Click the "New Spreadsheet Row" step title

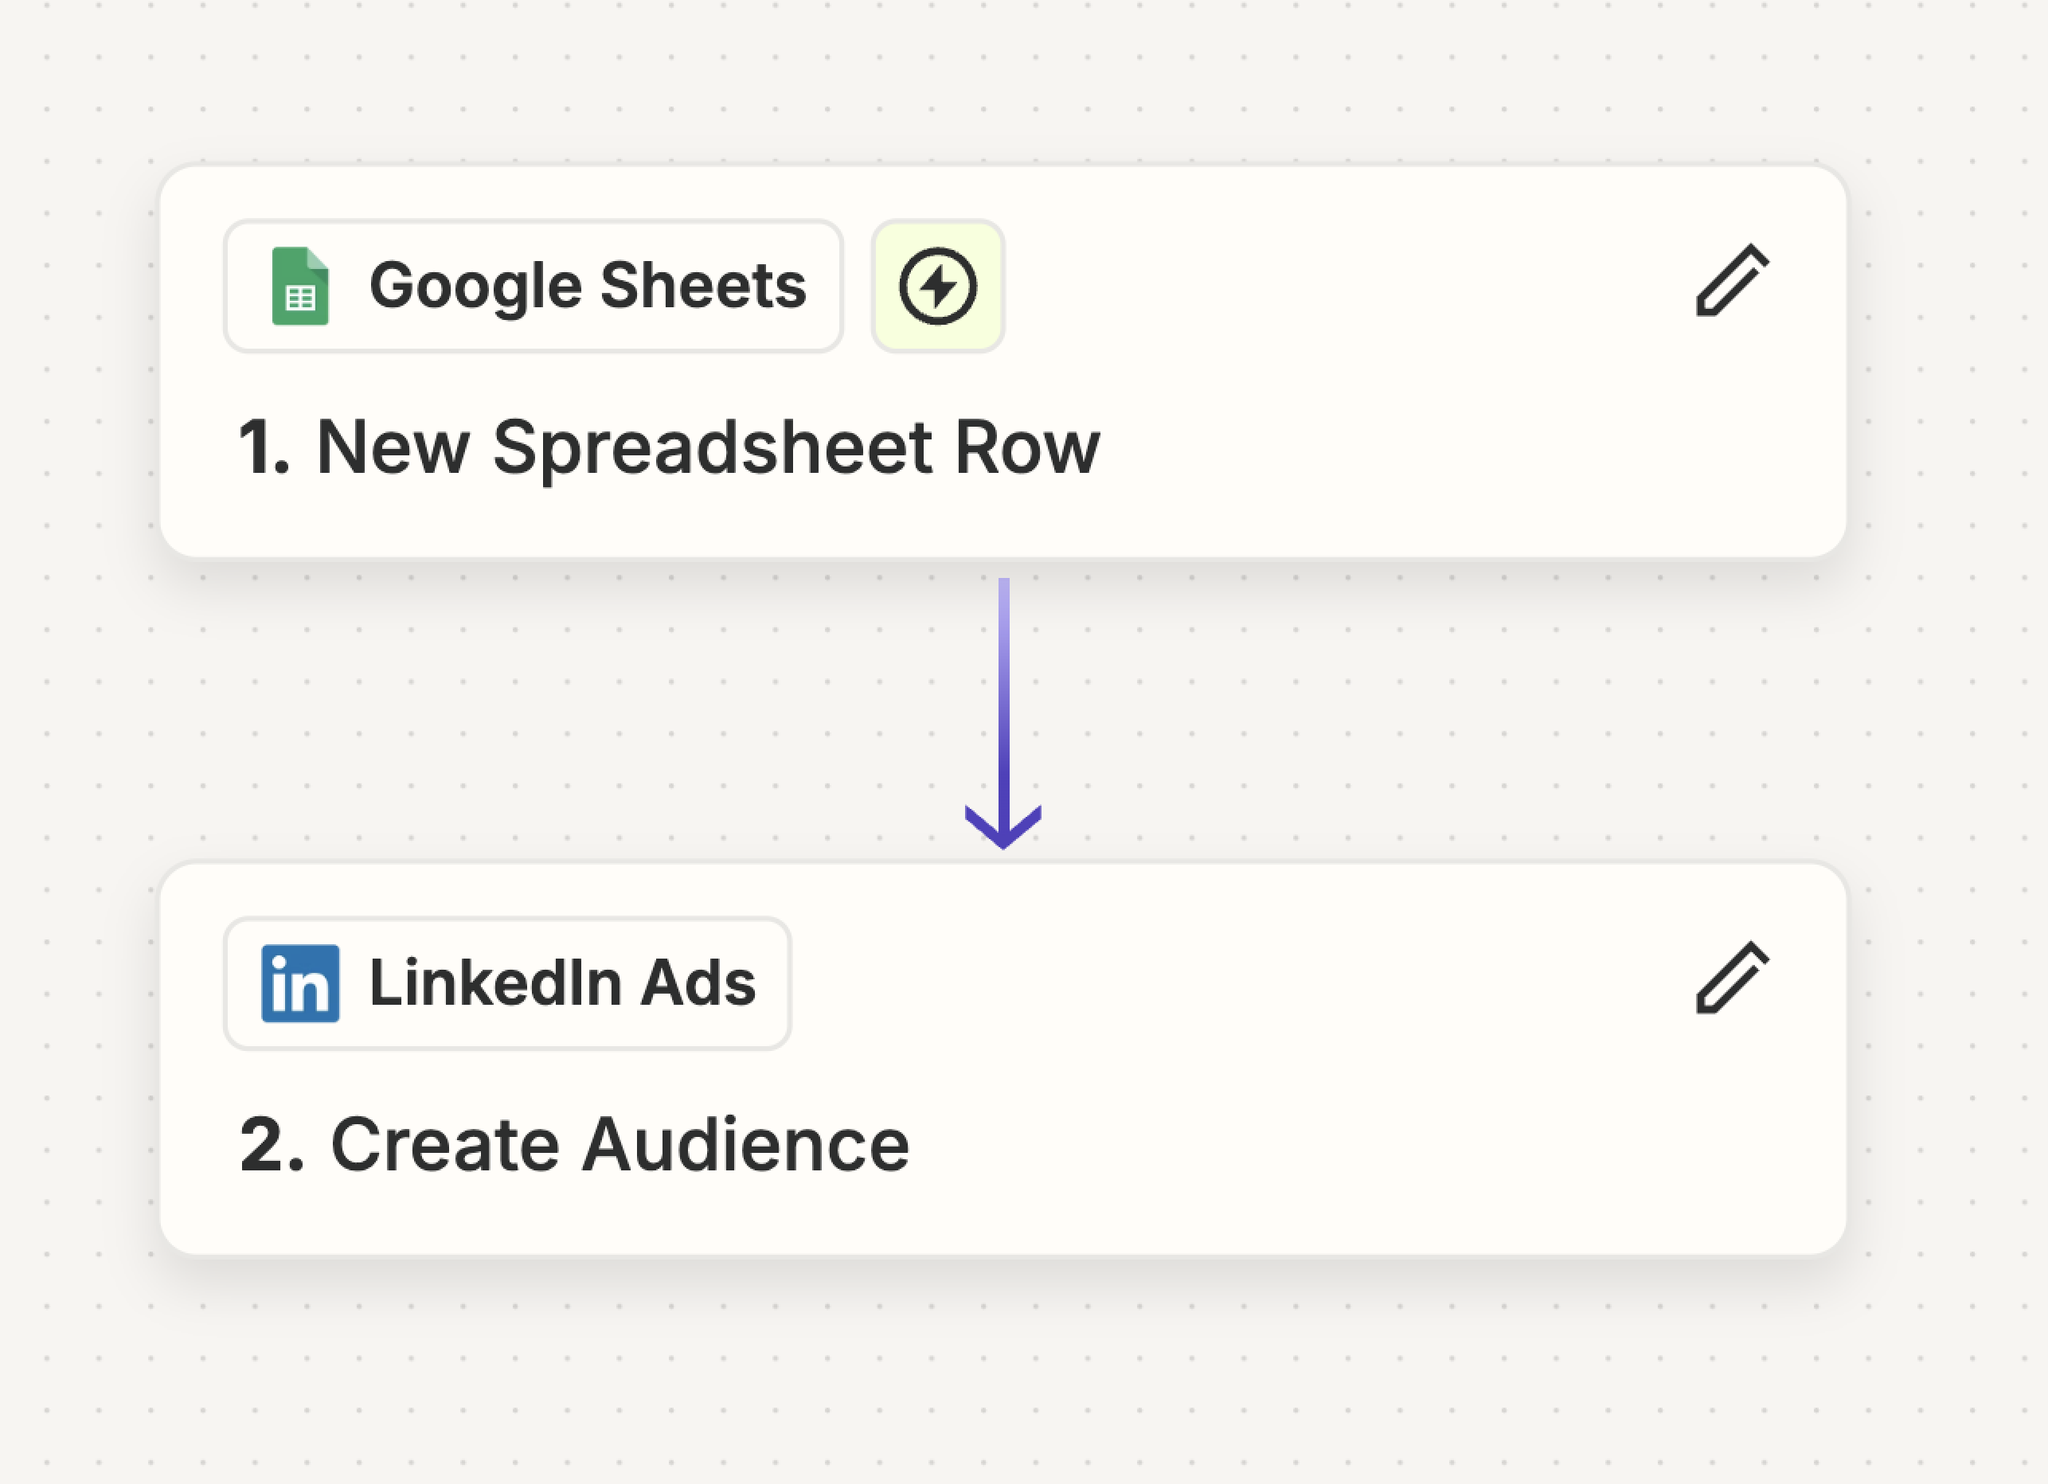click(x=707, y=447)
